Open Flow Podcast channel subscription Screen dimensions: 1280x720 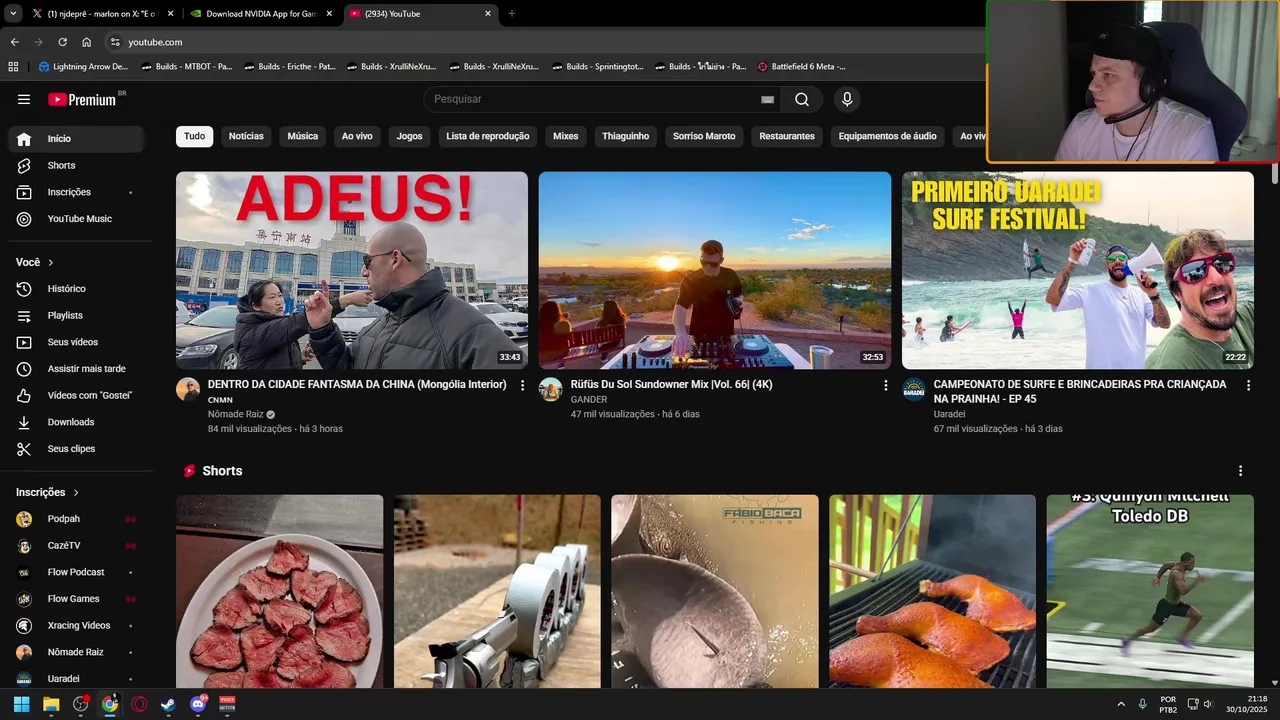(76, 572)
